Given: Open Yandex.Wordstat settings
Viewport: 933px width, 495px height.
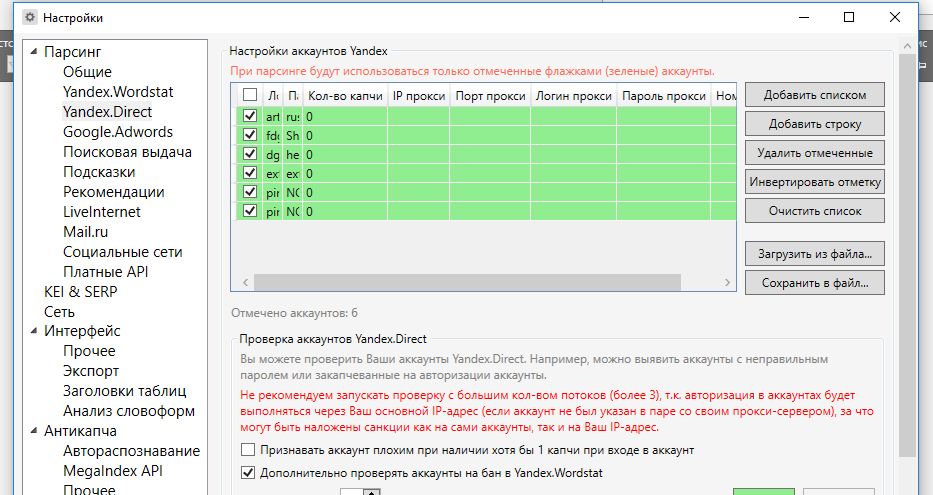Looking at the screenshot, I should 118,92.
